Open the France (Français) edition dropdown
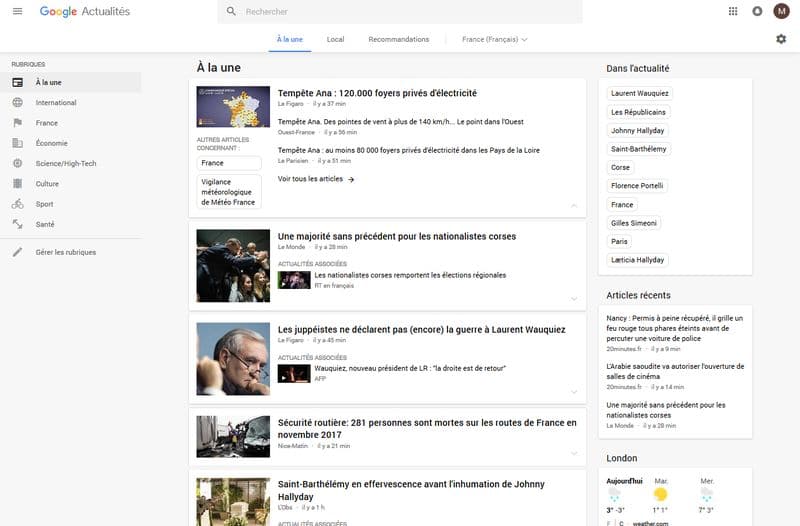 tap(494, 39)
